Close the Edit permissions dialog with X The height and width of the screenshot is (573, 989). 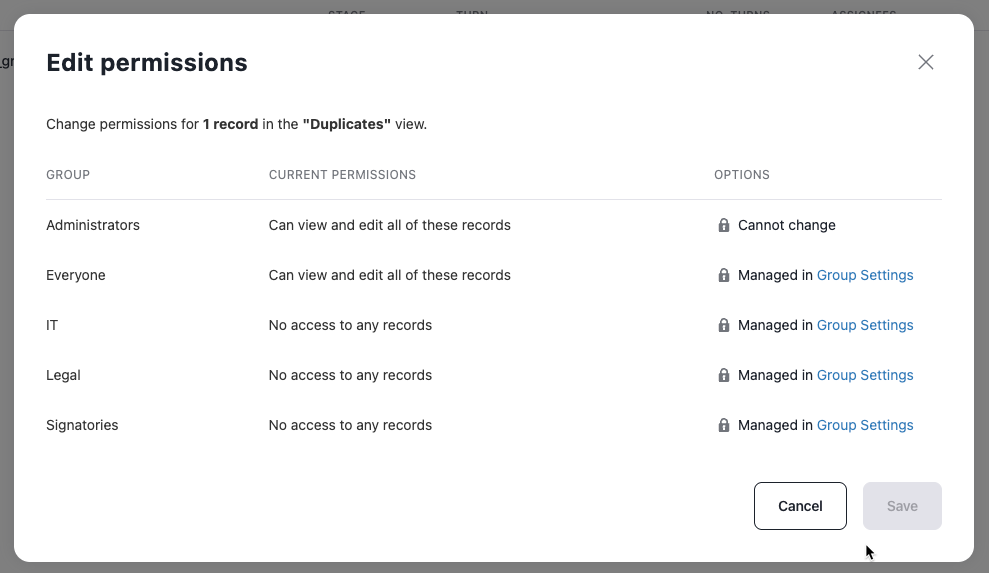[x=926, y=62]
